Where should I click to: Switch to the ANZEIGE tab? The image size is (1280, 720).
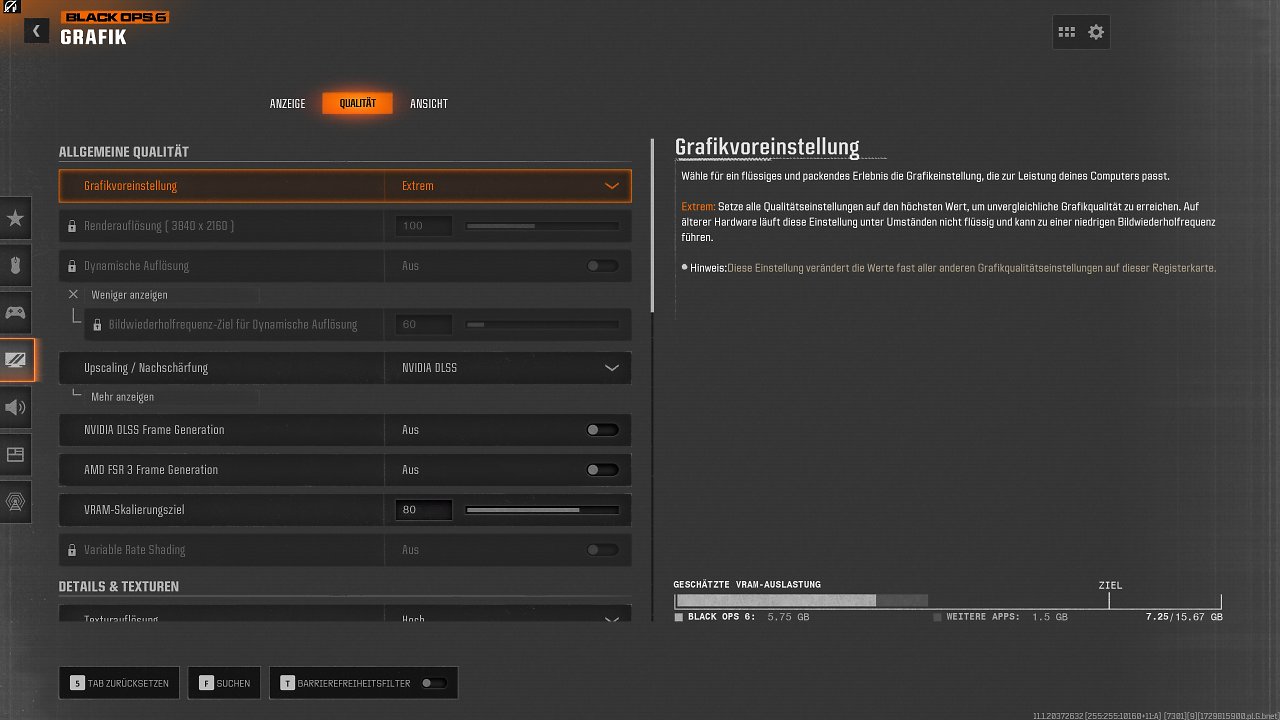[x=288, y=104]
